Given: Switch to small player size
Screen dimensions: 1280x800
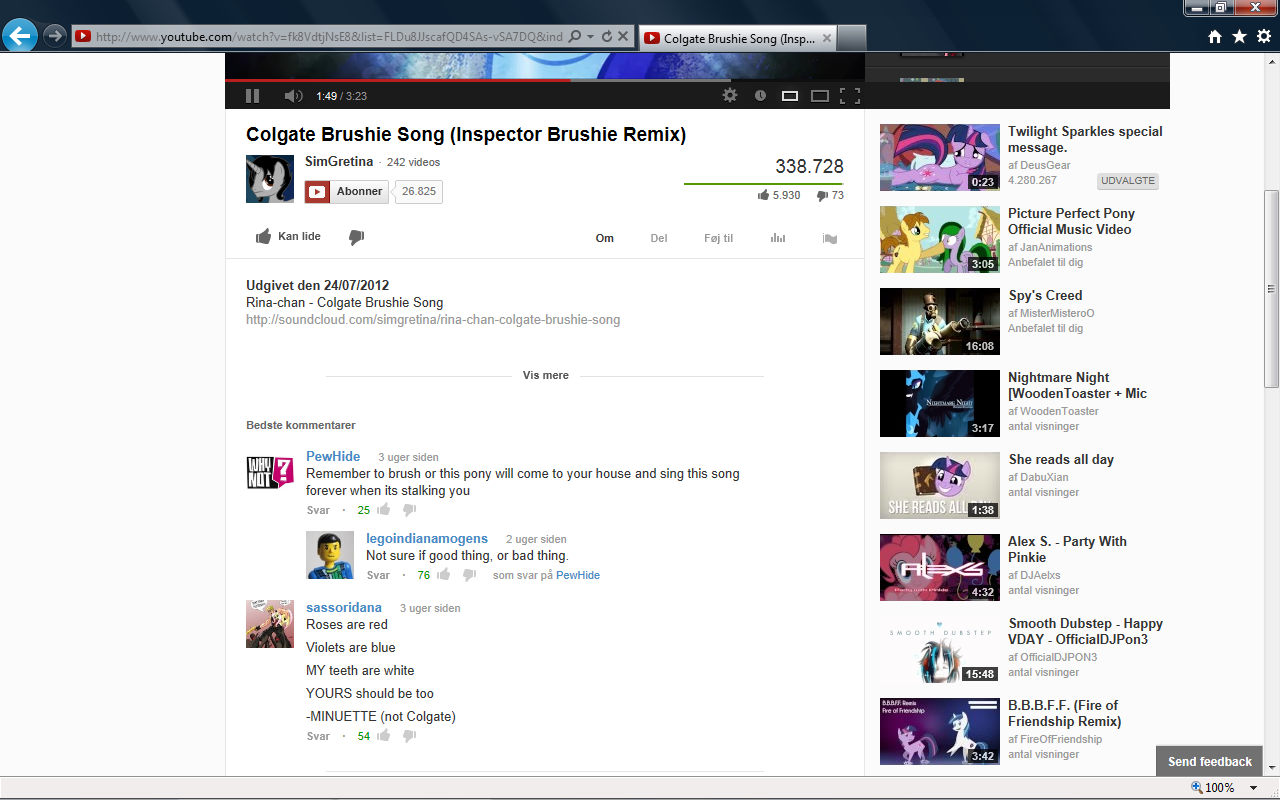Looking at the screenshot, I should (x=790, y=96).
